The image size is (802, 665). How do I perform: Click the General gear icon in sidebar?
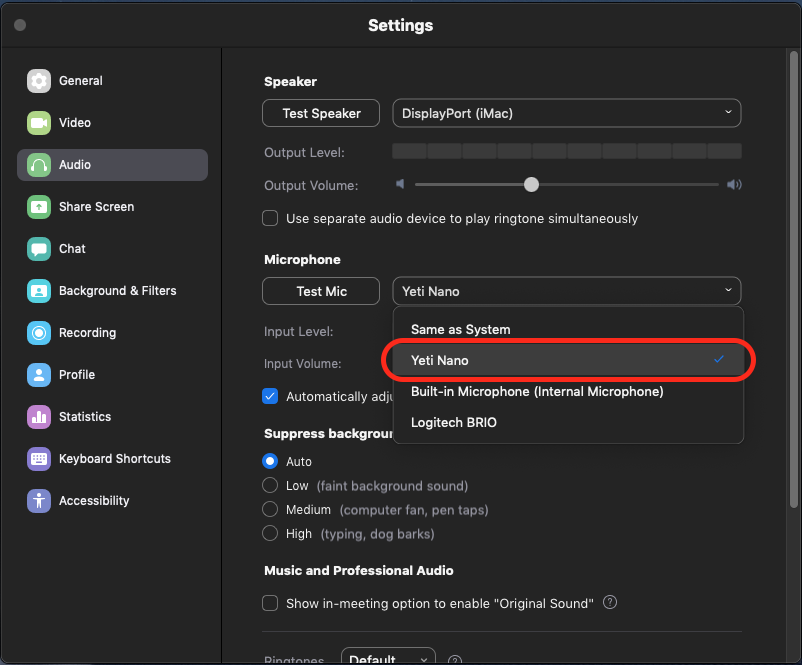39,81
